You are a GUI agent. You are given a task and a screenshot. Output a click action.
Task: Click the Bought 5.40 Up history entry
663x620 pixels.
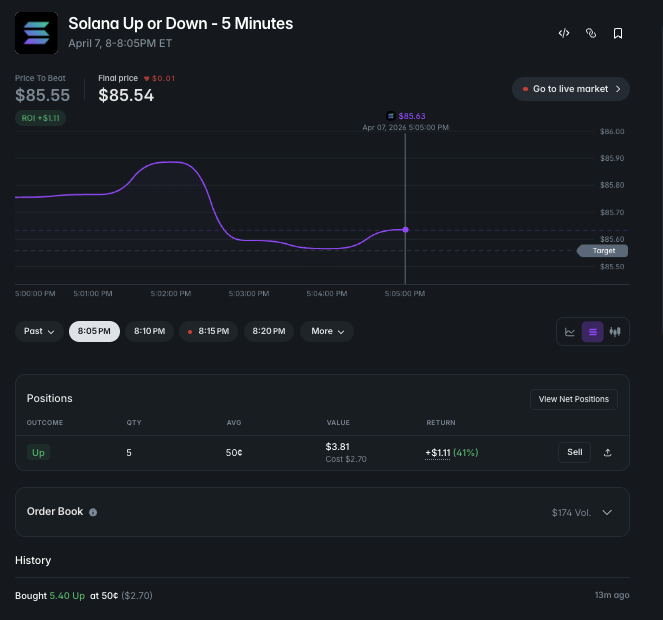click(84, 595)
